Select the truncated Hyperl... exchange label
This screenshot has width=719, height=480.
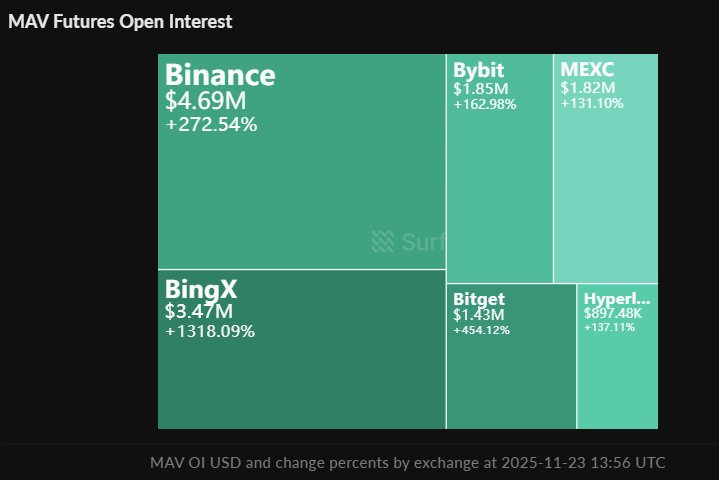[617, 299]
